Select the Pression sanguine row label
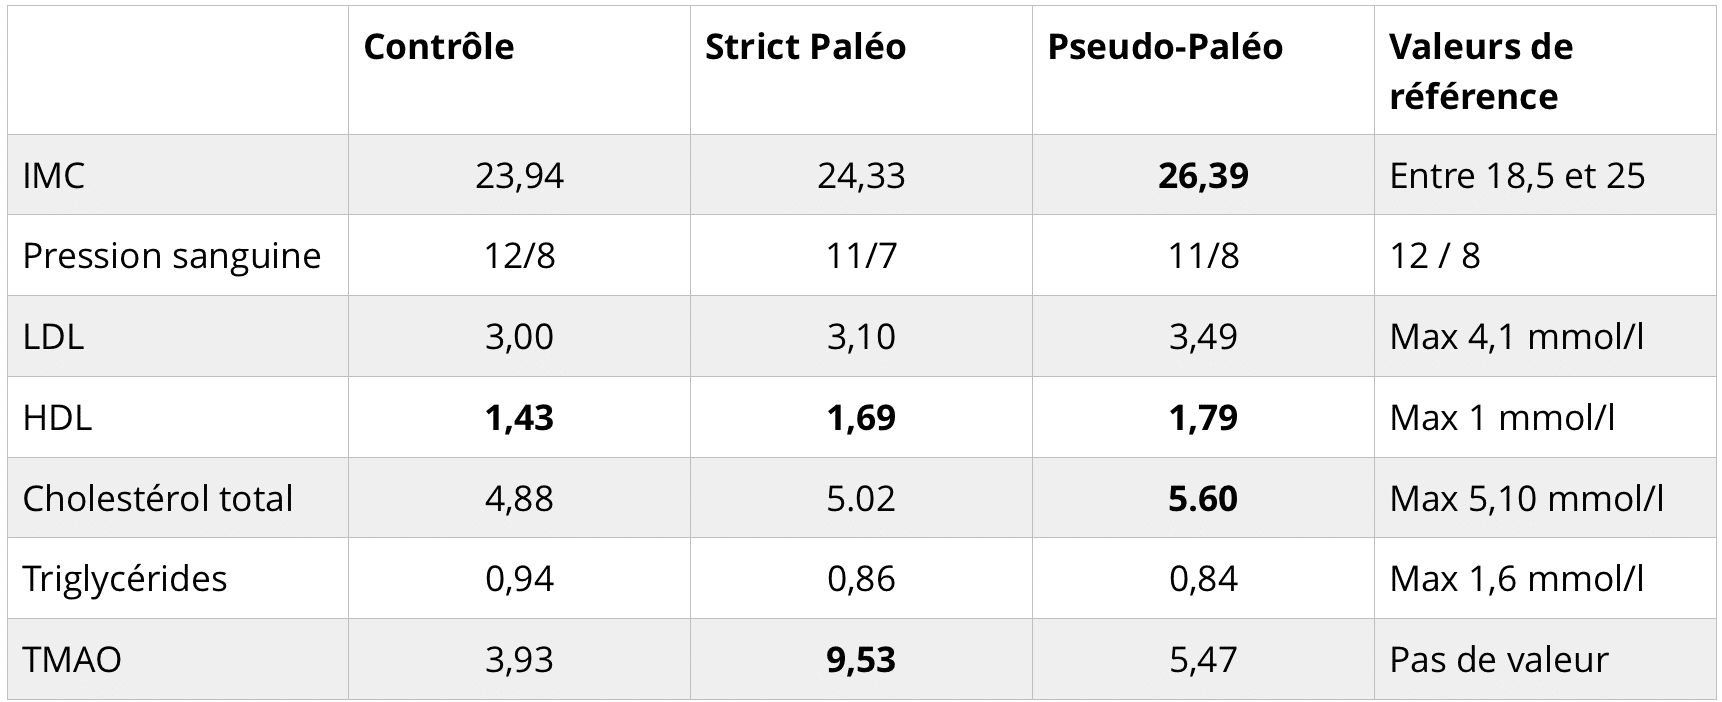Screen dimensions: 1722x702 (x=172, y=256)
